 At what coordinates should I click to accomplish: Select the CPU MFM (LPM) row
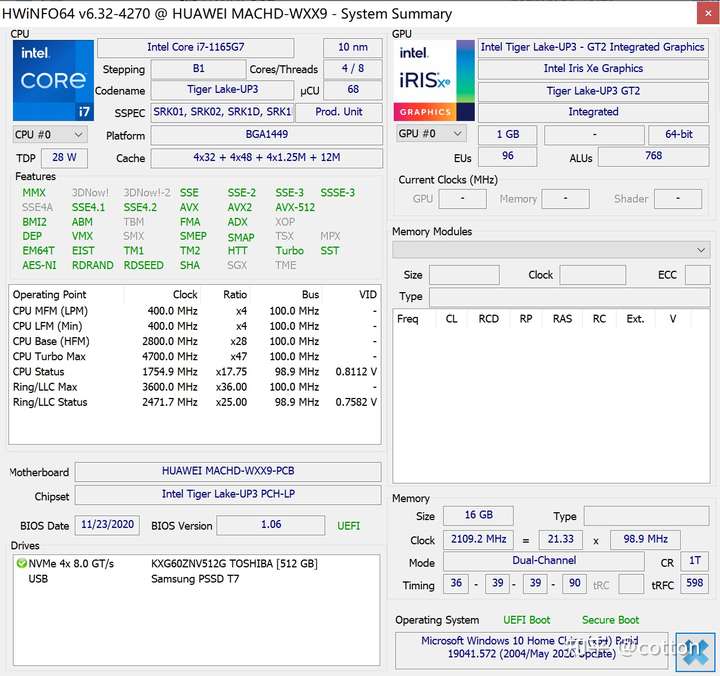pyautogui.click(x=195, y=311)
